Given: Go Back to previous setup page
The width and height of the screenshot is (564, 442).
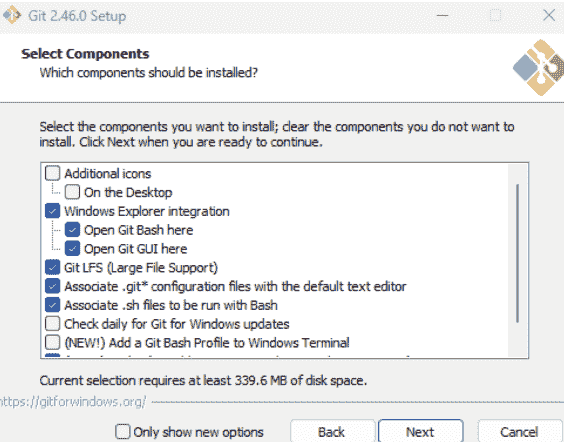Looking at the screenshot, I should (x=333, y=431).
